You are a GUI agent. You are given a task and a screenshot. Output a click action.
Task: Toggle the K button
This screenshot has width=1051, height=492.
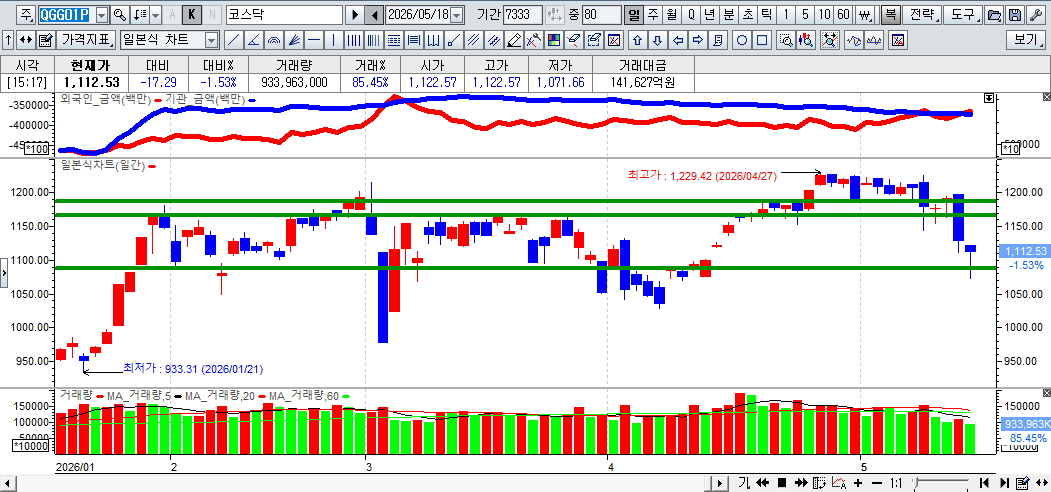click(192, 14)
